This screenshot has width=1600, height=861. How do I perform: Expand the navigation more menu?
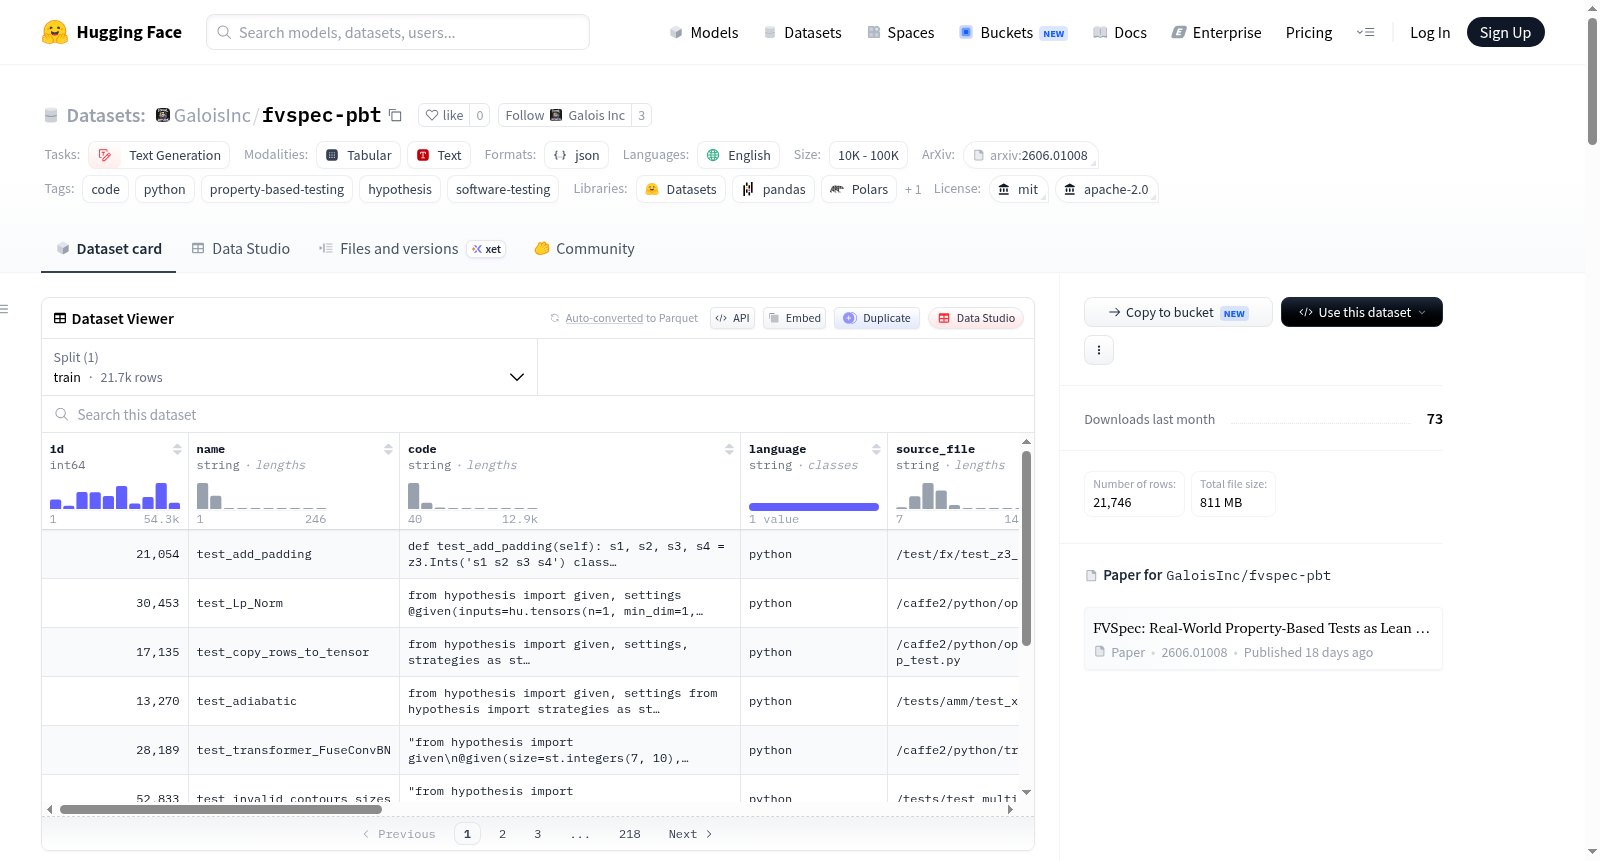point(1365,32)
